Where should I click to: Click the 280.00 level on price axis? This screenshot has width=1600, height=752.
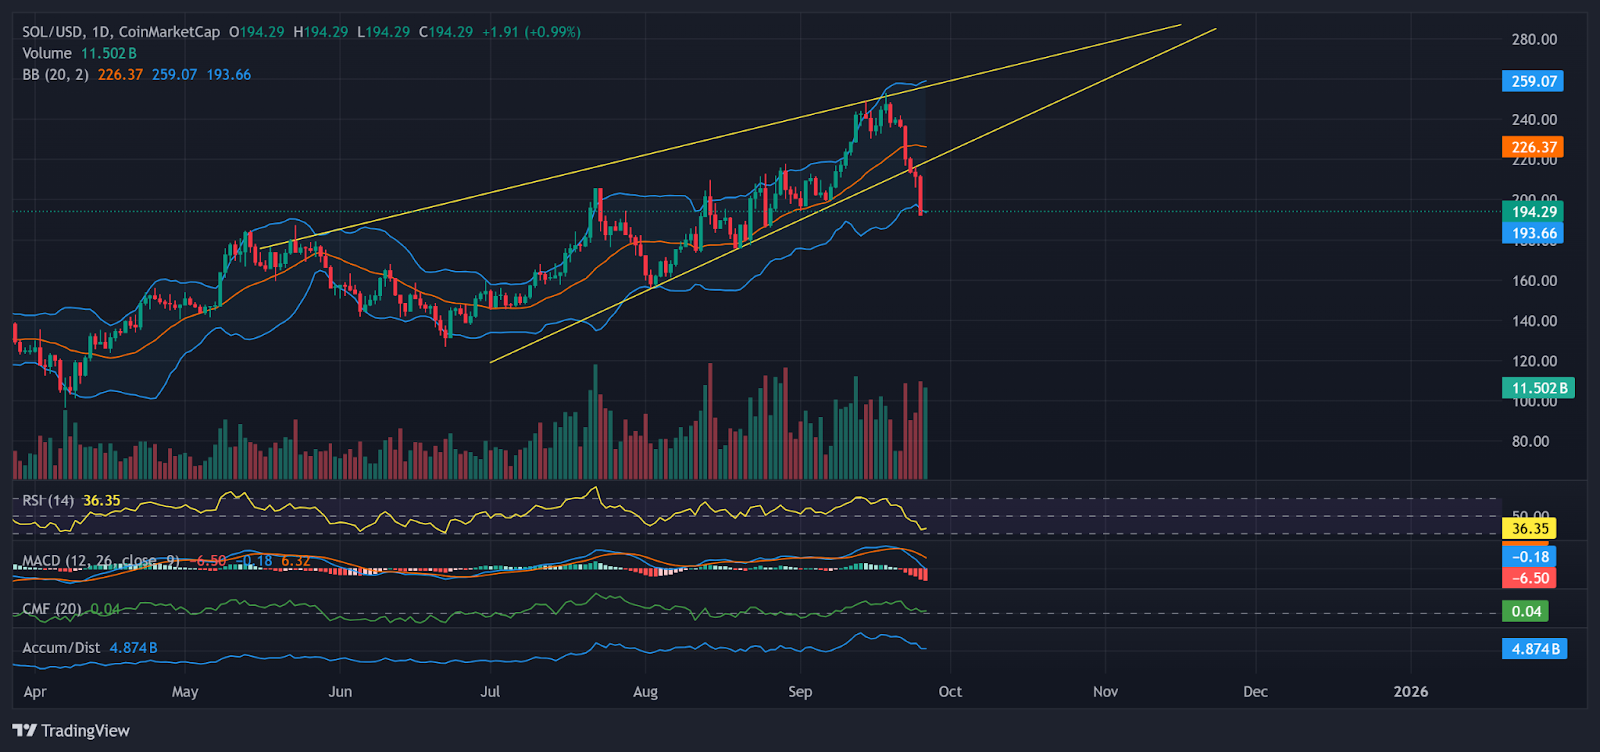click(1533, 40)
